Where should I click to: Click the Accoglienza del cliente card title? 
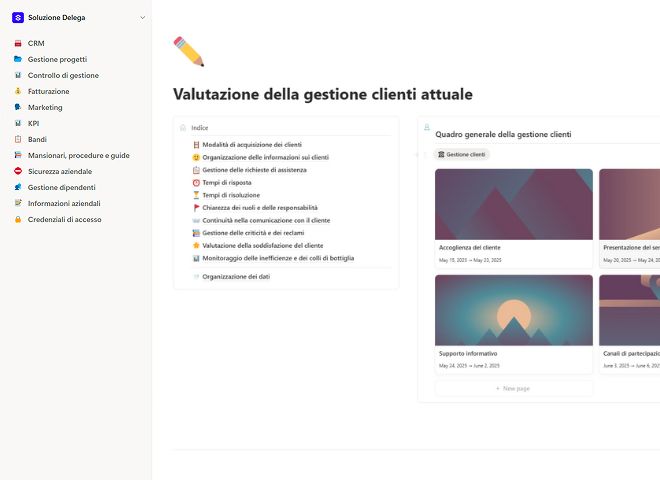coord(470,248)
